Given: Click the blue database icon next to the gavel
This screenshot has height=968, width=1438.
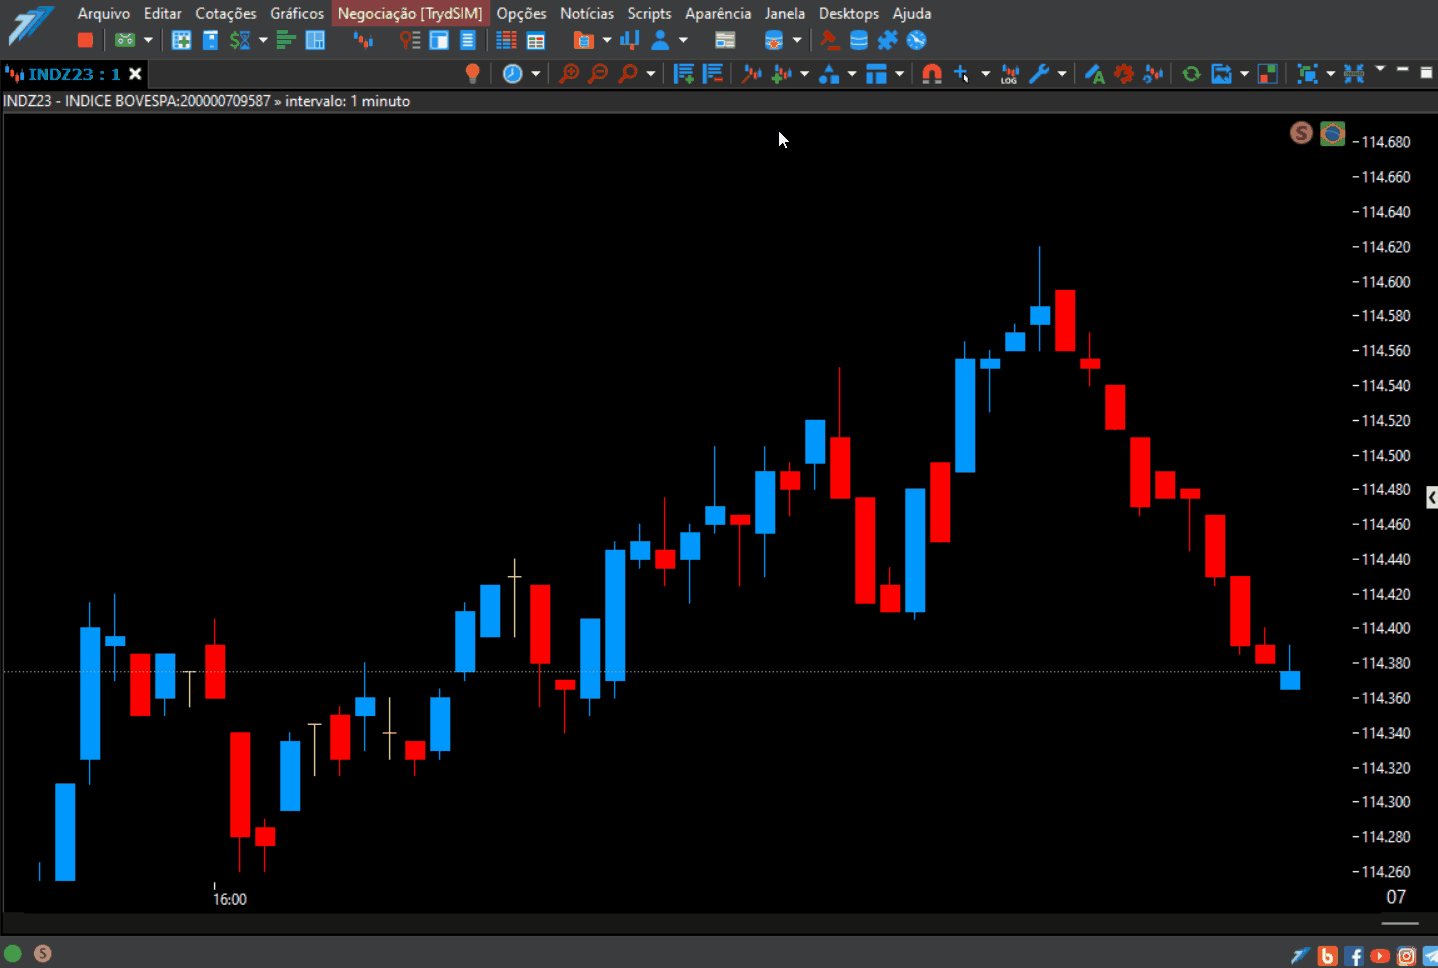Looking at the screenshot, I should pyautogui.click(x=858, y=40).
